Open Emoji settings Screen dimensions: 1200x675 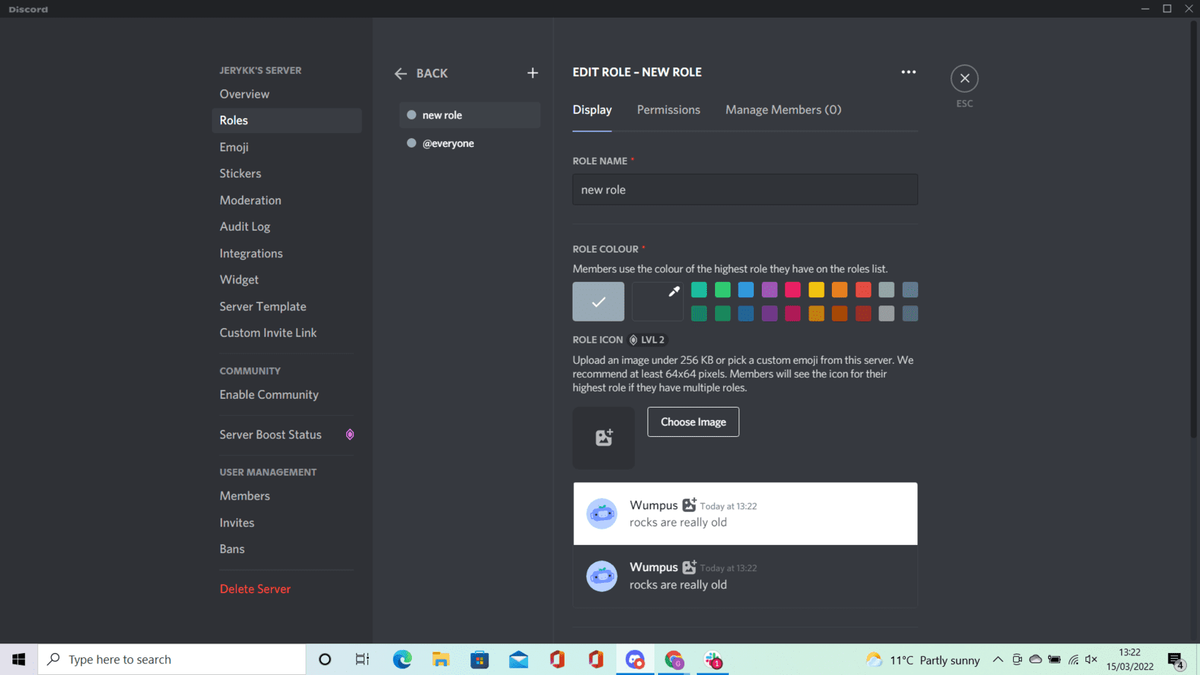(x=287, y=147)
